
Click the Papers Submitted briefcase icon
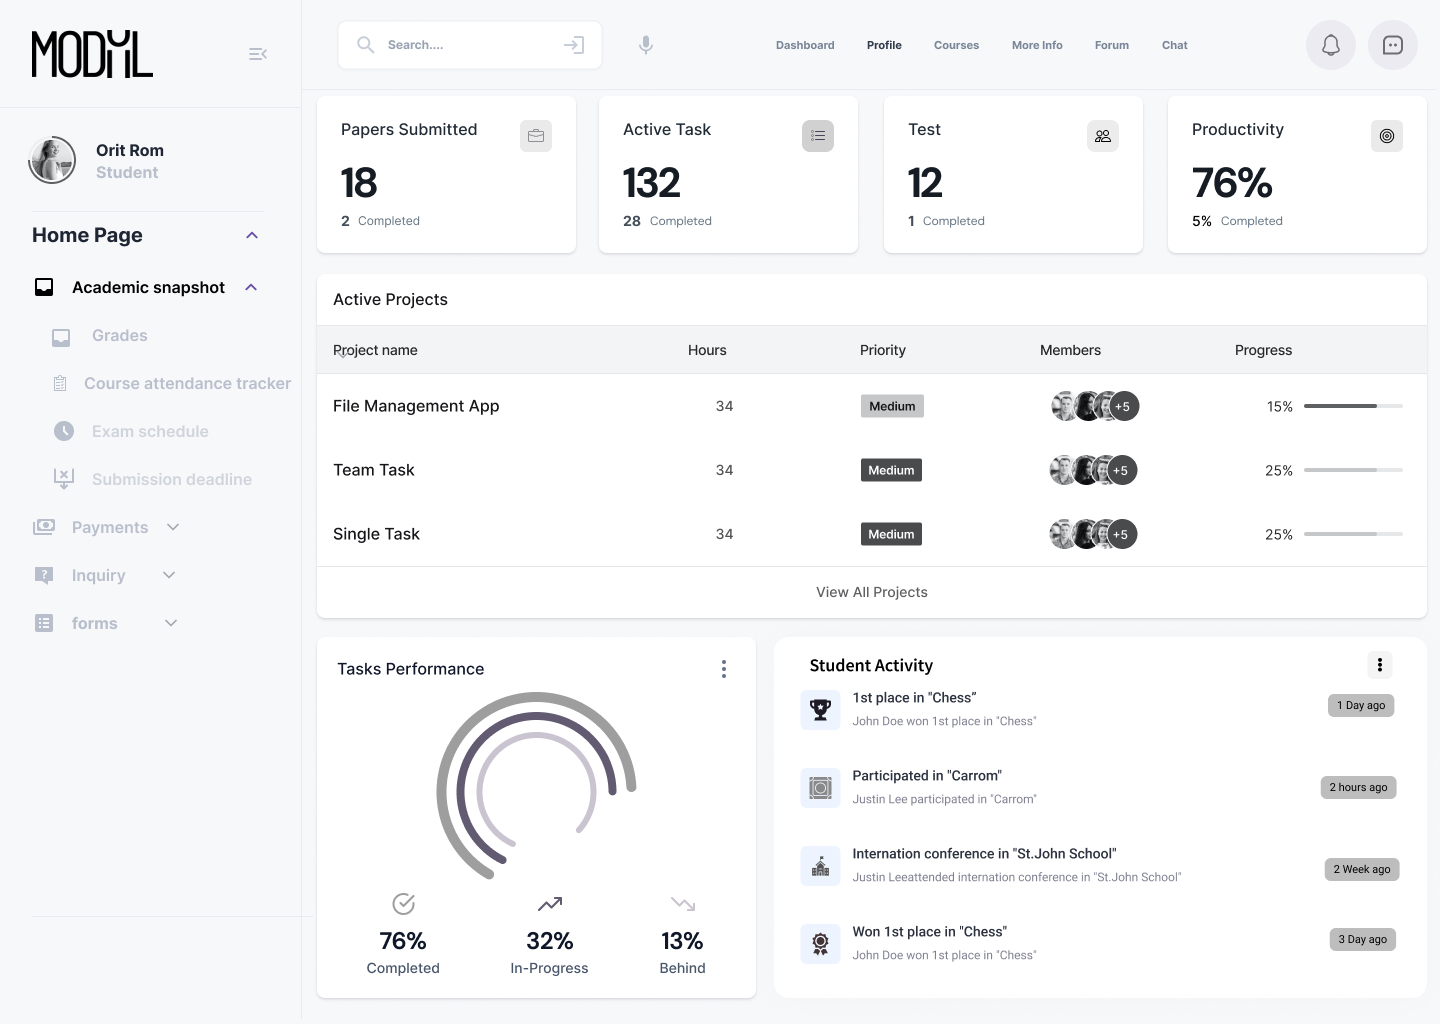pyautogui.click(x=536, y=136)
